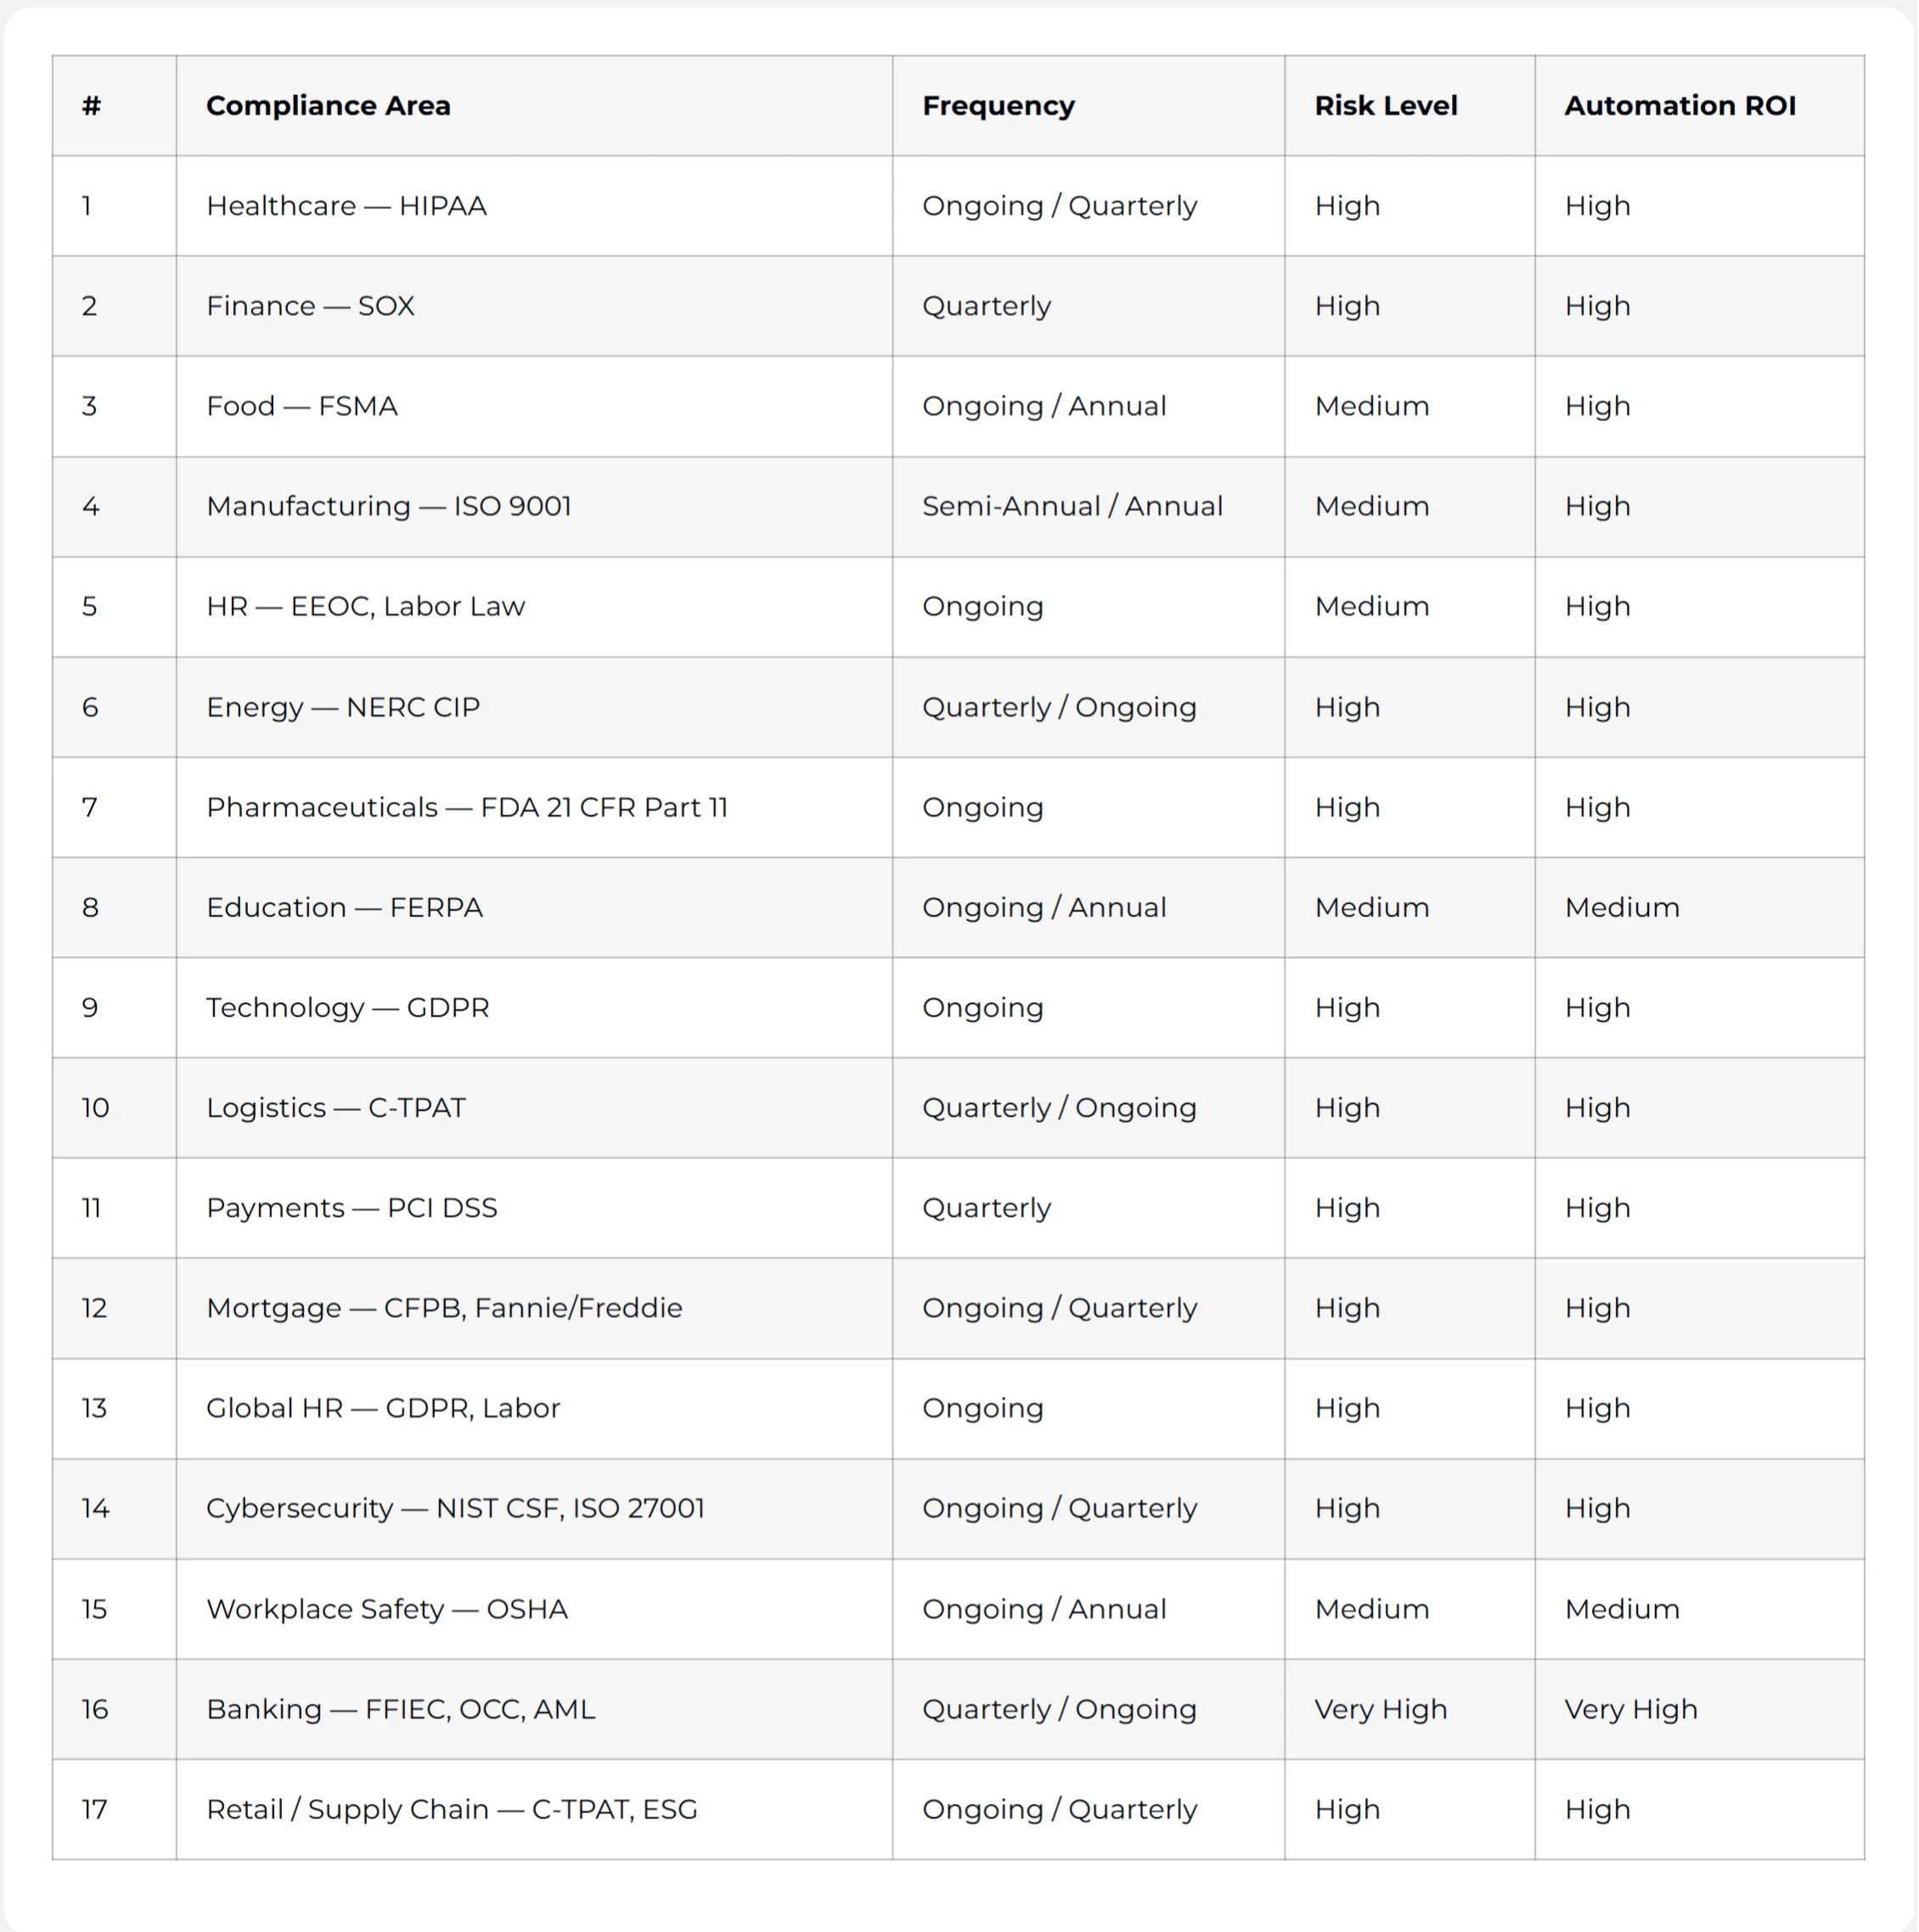
Task: Select Retail / Supply Chain — C-TPAT, ESG
Action: 451,1808
